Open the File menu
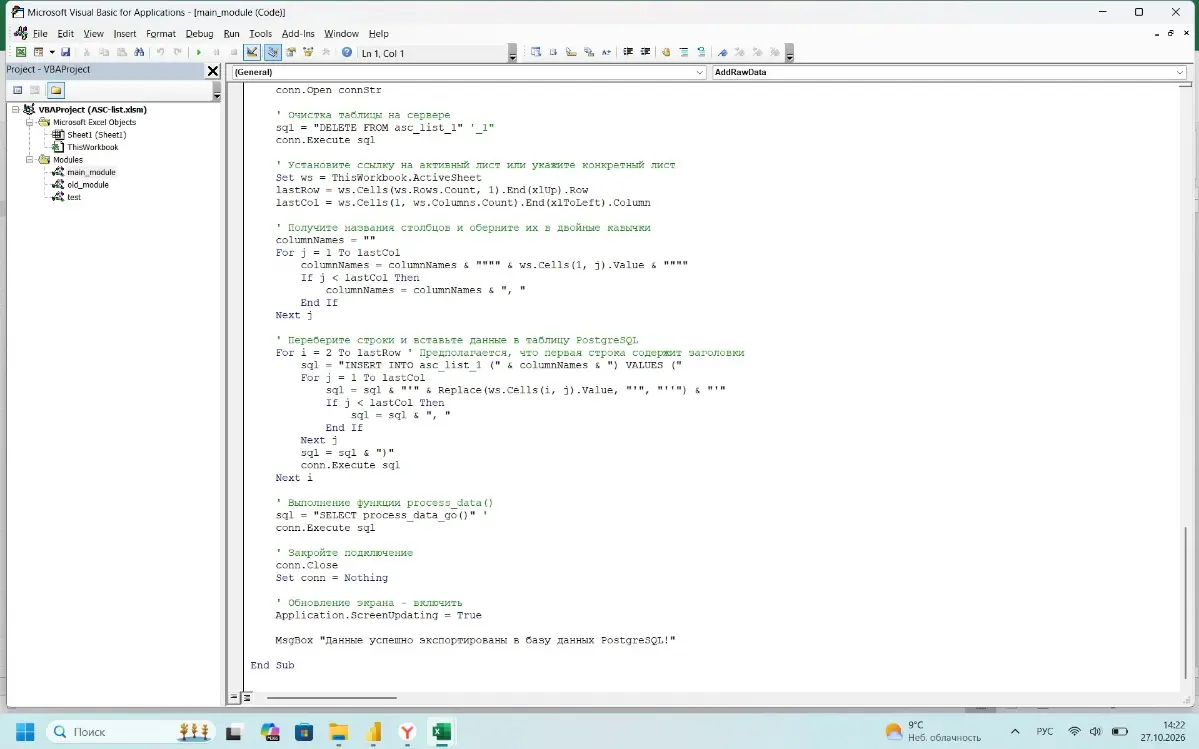This screenshot has height=749, width=1199. pyautogui.click(x=40, y=34)
